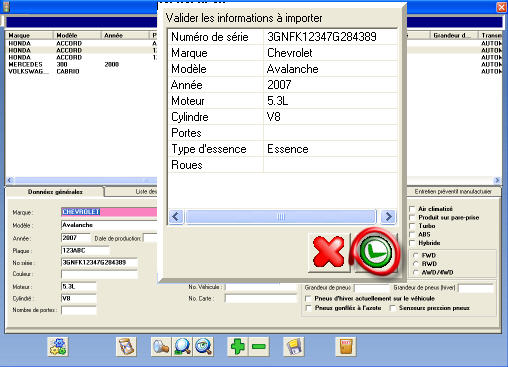Click the hourglass history icon
The image size is (508, 367).
(x=126, y=347)
